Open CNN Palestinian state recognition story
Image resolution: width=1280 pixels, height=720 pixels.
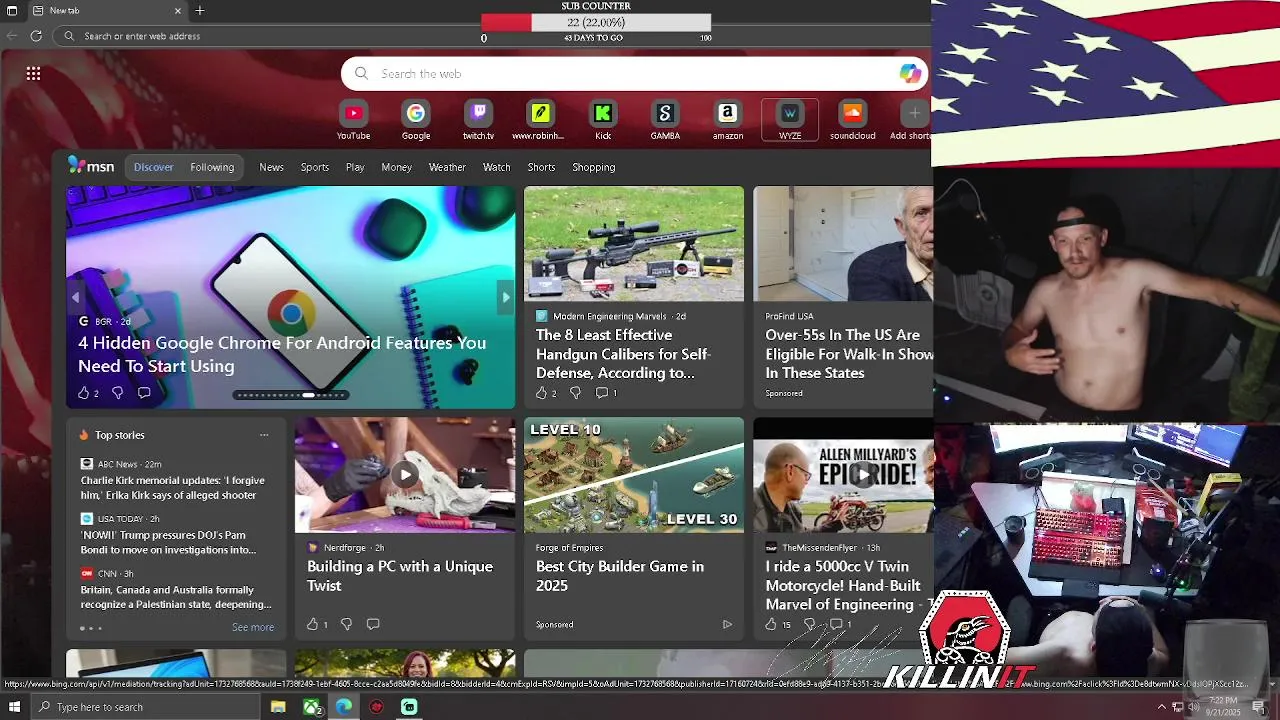(176, 597)
